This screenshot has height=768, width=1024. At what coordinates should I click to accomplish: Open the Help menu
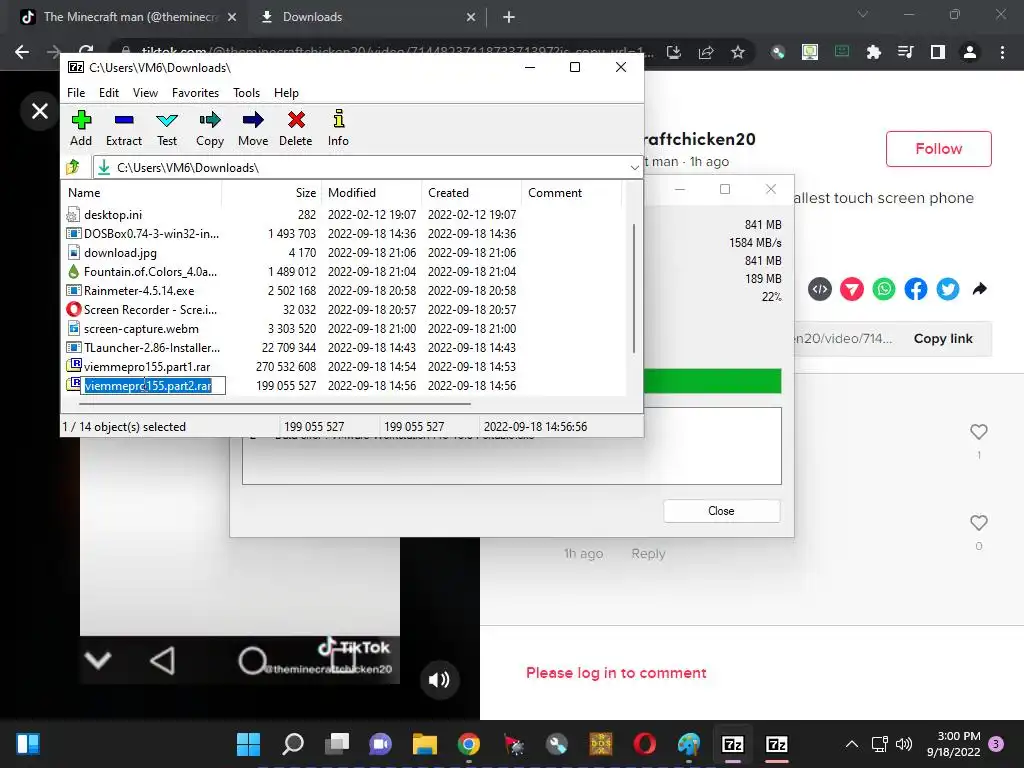click(286, 93)
